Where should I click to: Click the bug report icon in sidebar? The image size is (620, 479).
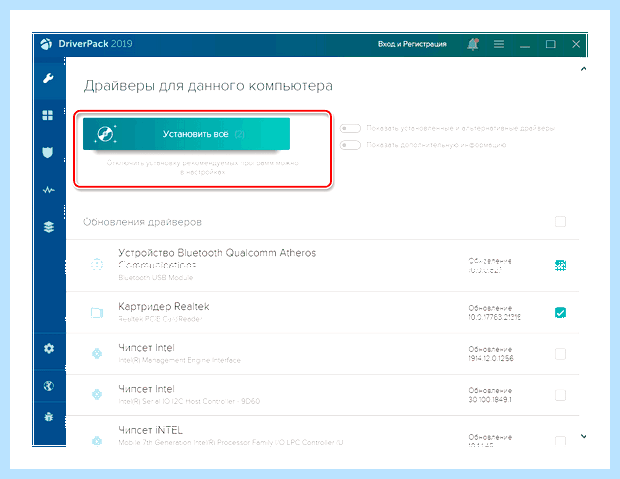click(x=49, y=417)
